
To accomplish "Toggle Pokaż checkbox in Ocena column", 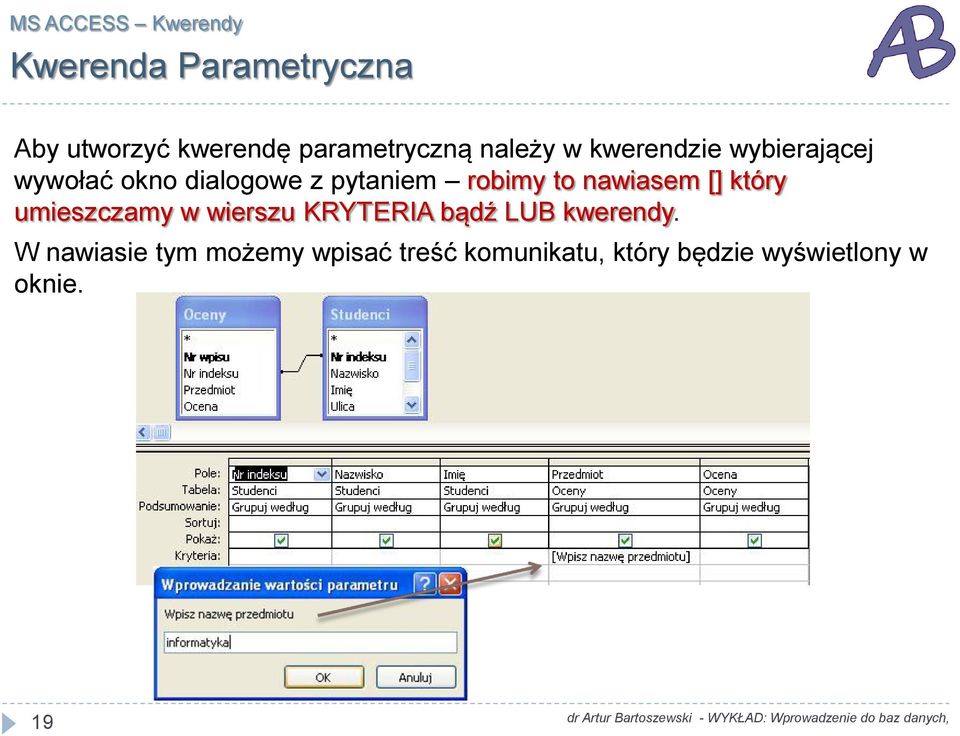I will coord(754,540).
